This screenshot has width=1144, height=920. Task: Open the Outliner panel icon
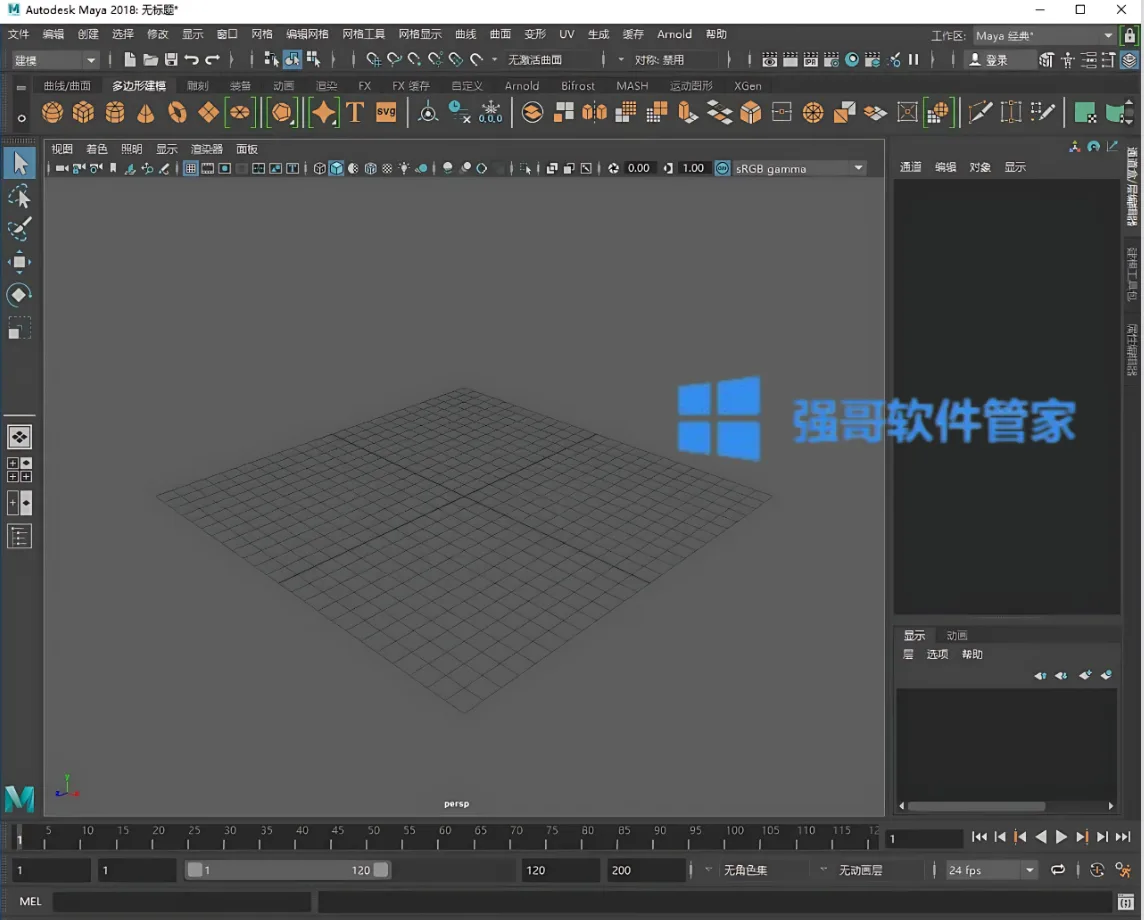(20, 537)
